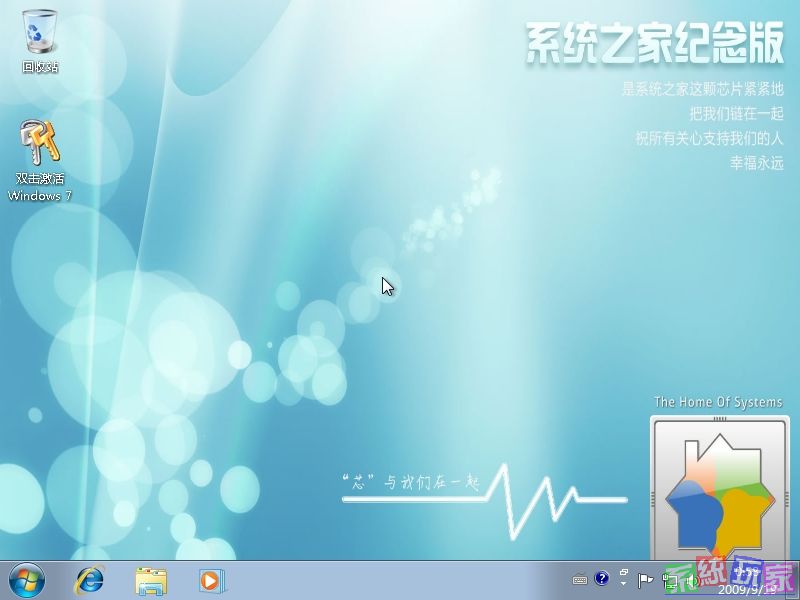
Task: Select the 双击激活 Windows 7 keys icon
Action: [39, 160]
